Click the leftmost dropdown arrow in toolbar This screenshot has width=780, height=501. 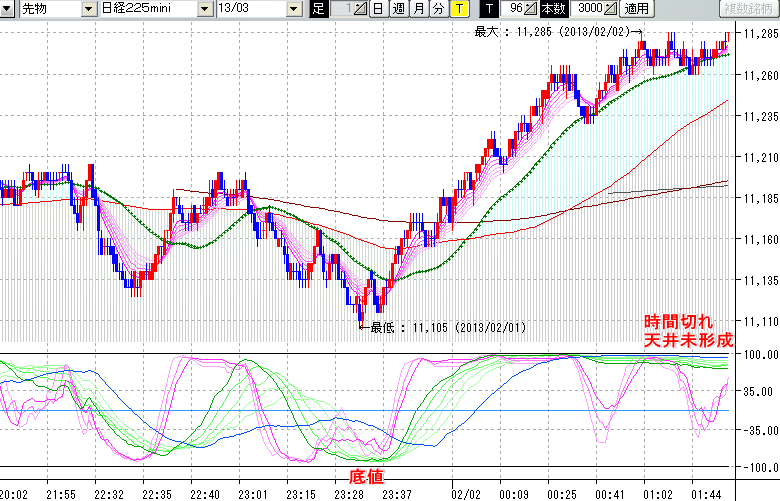pos(9,9)
